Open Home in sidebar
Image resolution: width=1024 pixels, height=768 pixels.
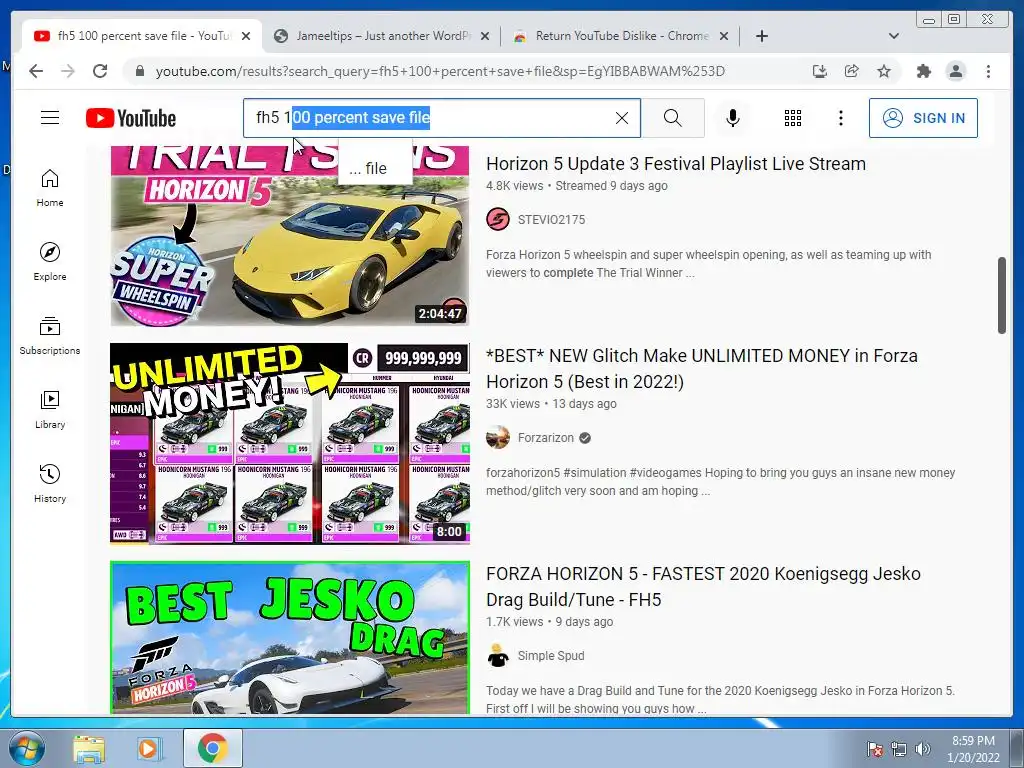50,188
